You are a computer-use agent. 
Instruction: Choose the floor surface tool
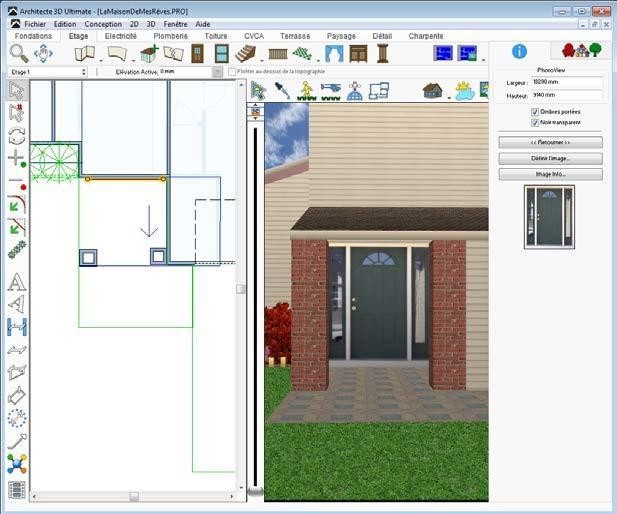click(117, 53)
